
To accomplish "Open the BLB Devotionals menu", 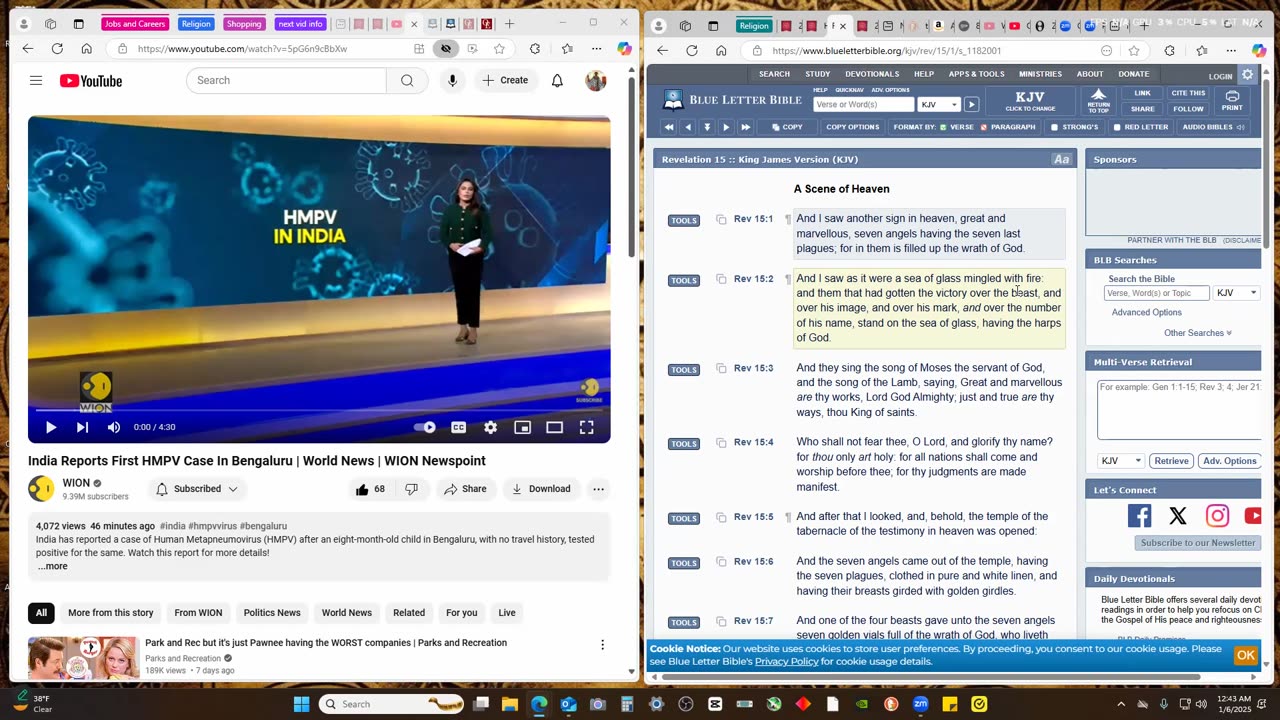I will point(872,74).
